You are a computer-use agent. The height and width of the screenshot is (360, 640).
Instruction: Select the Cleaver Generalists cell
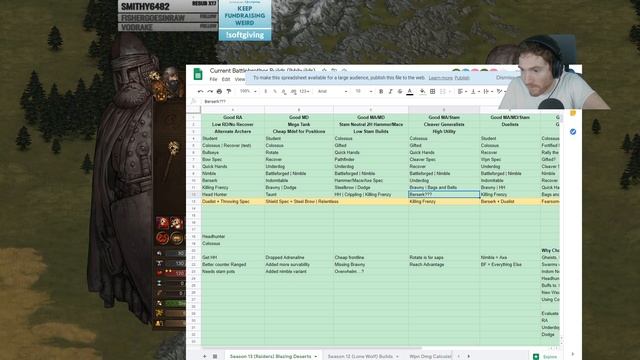point(444,124)
